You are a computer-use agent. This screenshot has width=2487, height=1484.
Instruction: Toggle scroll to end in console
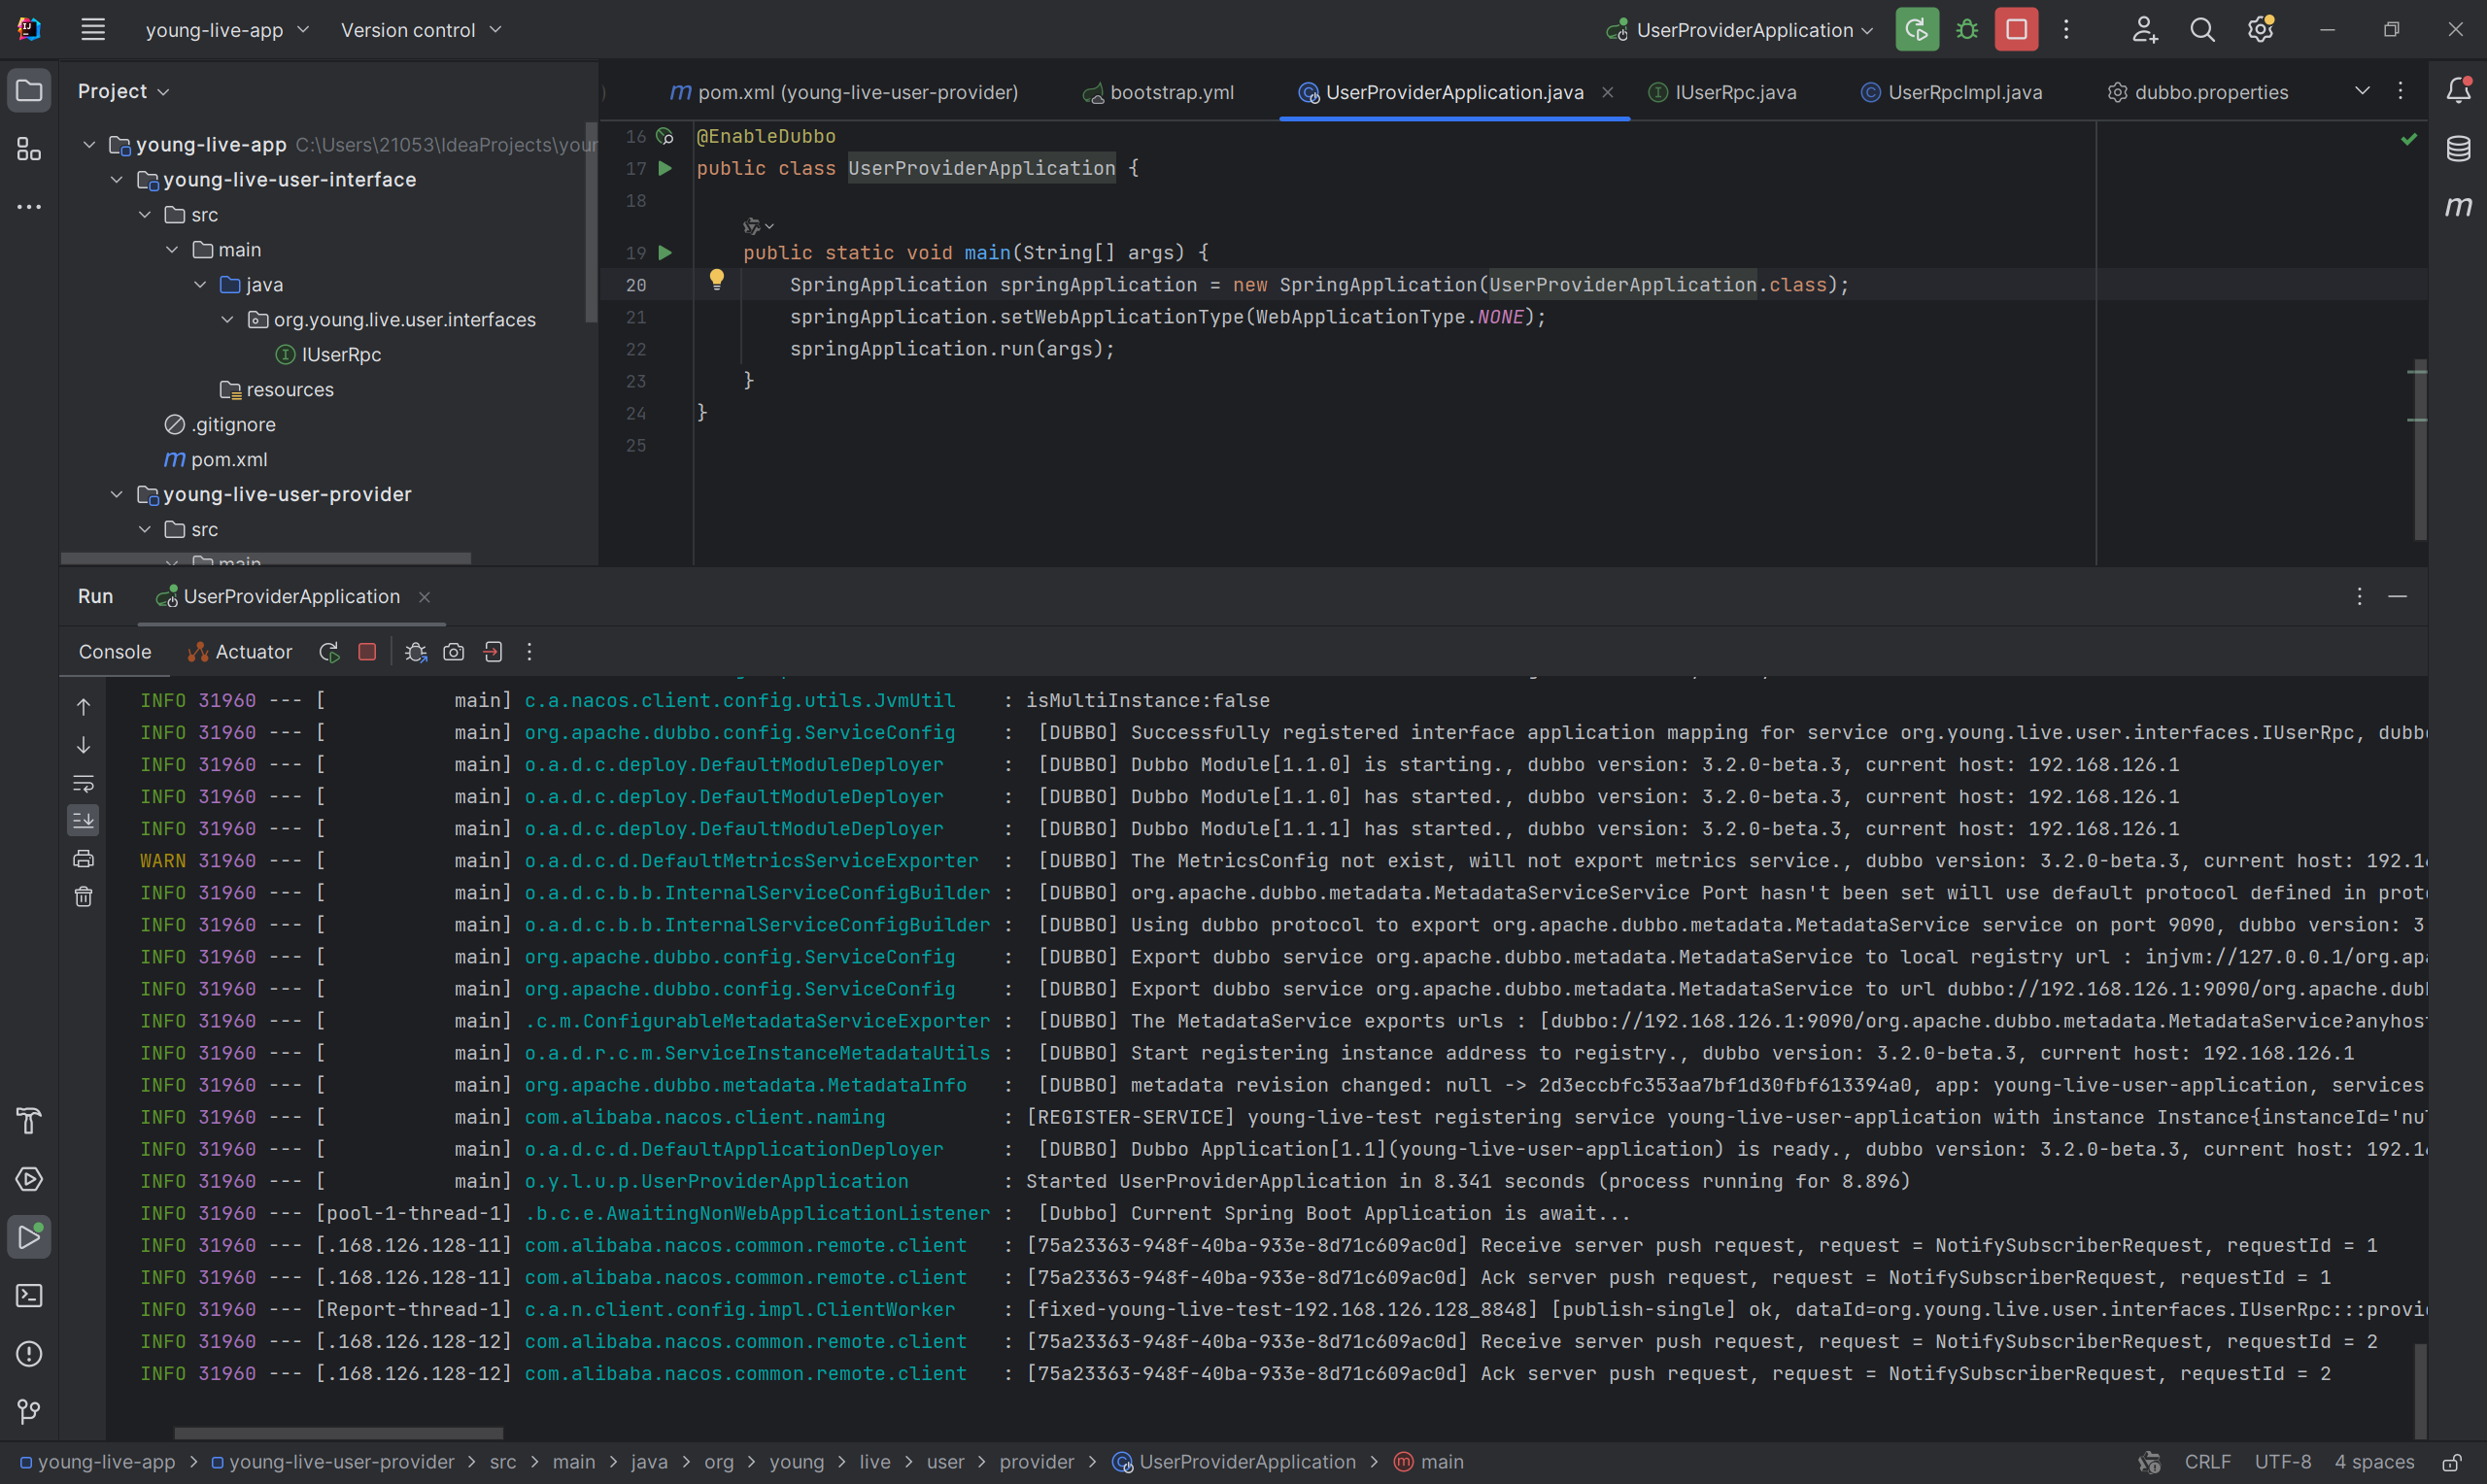[x=84, y=820]
